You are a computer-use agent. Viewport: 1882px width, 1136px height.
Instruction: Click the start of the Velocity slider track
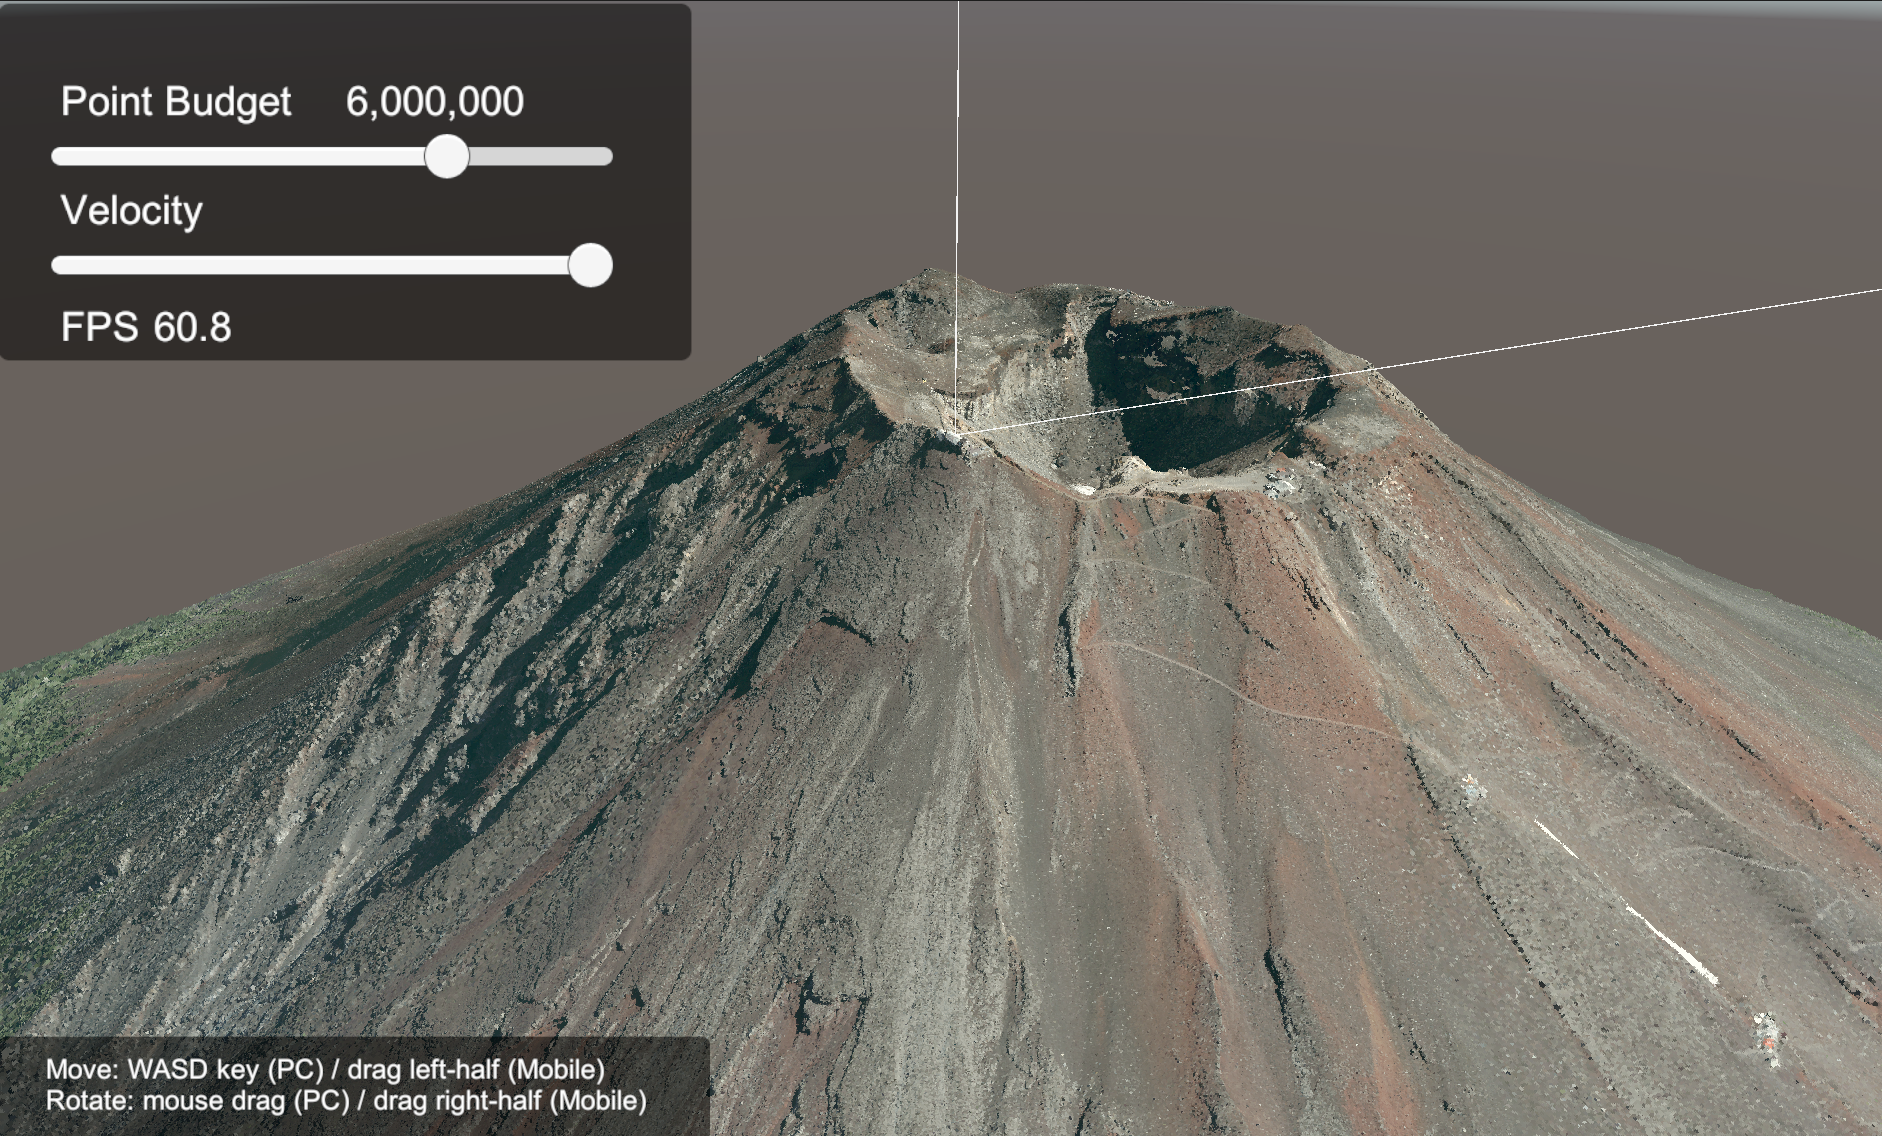(x=62, y=265)
